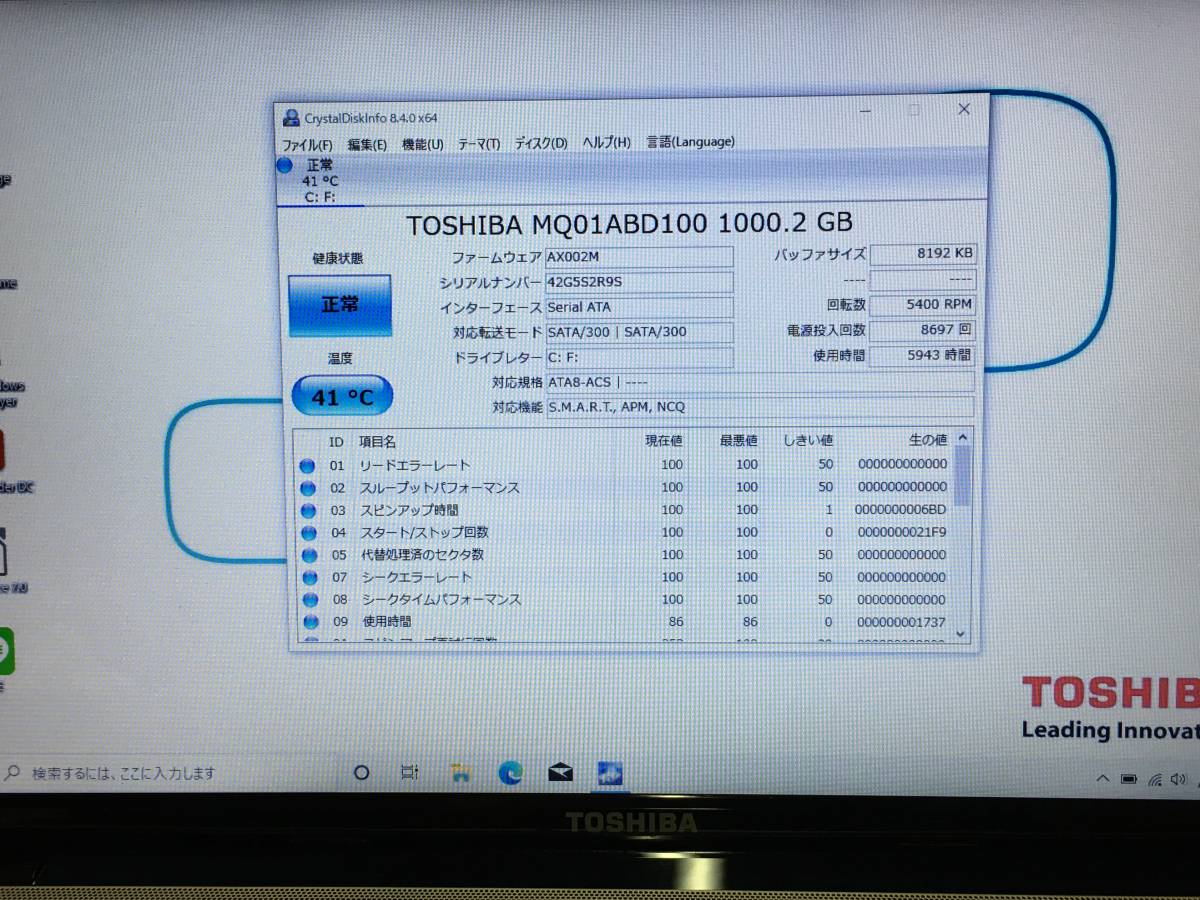Click the しきい値 column header
This screenshot has width=1200, height=900.
tap(809, 440)
